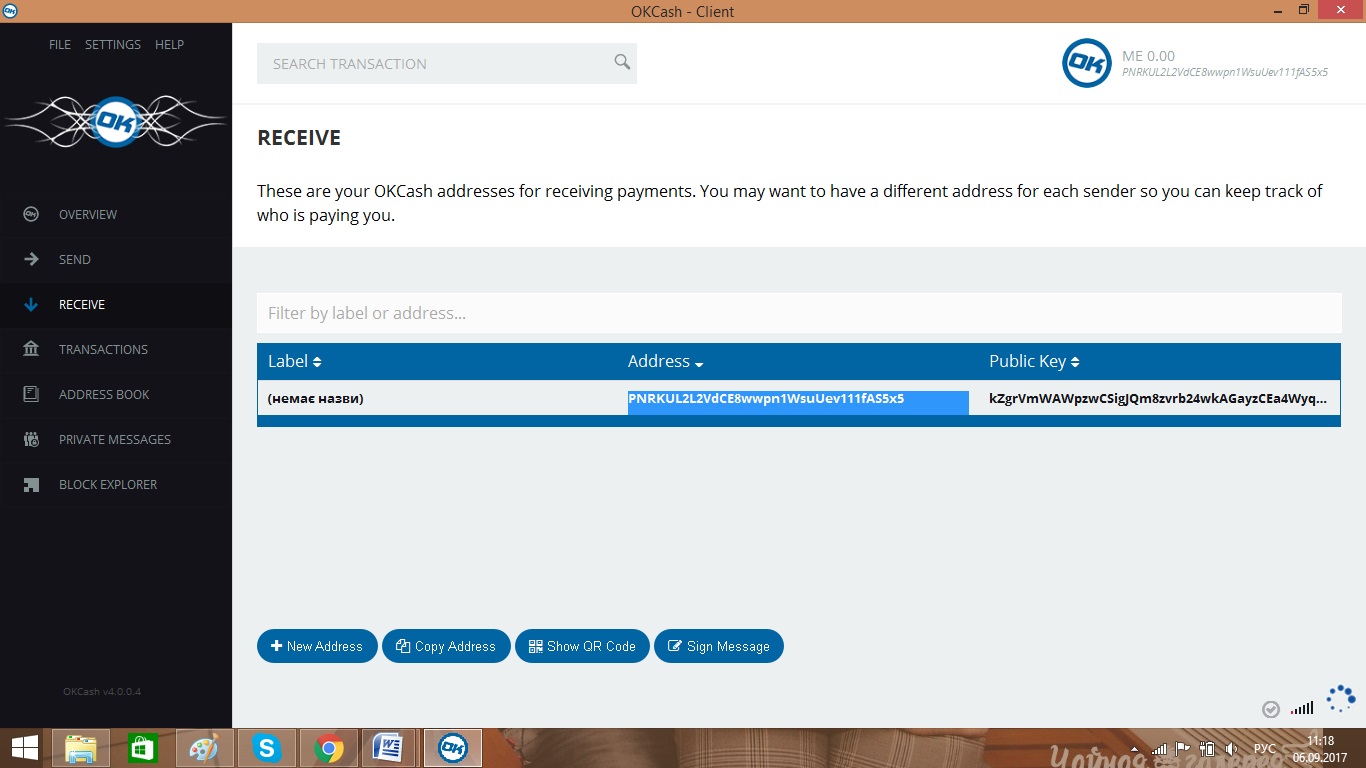
Task: Open the FILE menu
Action: coord(60,45)
